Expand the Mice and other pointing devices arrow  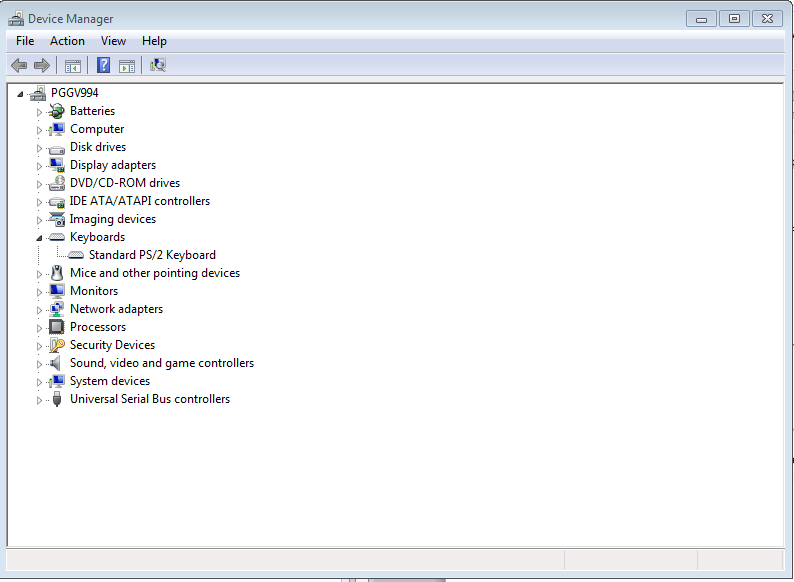tap(39, 274)
